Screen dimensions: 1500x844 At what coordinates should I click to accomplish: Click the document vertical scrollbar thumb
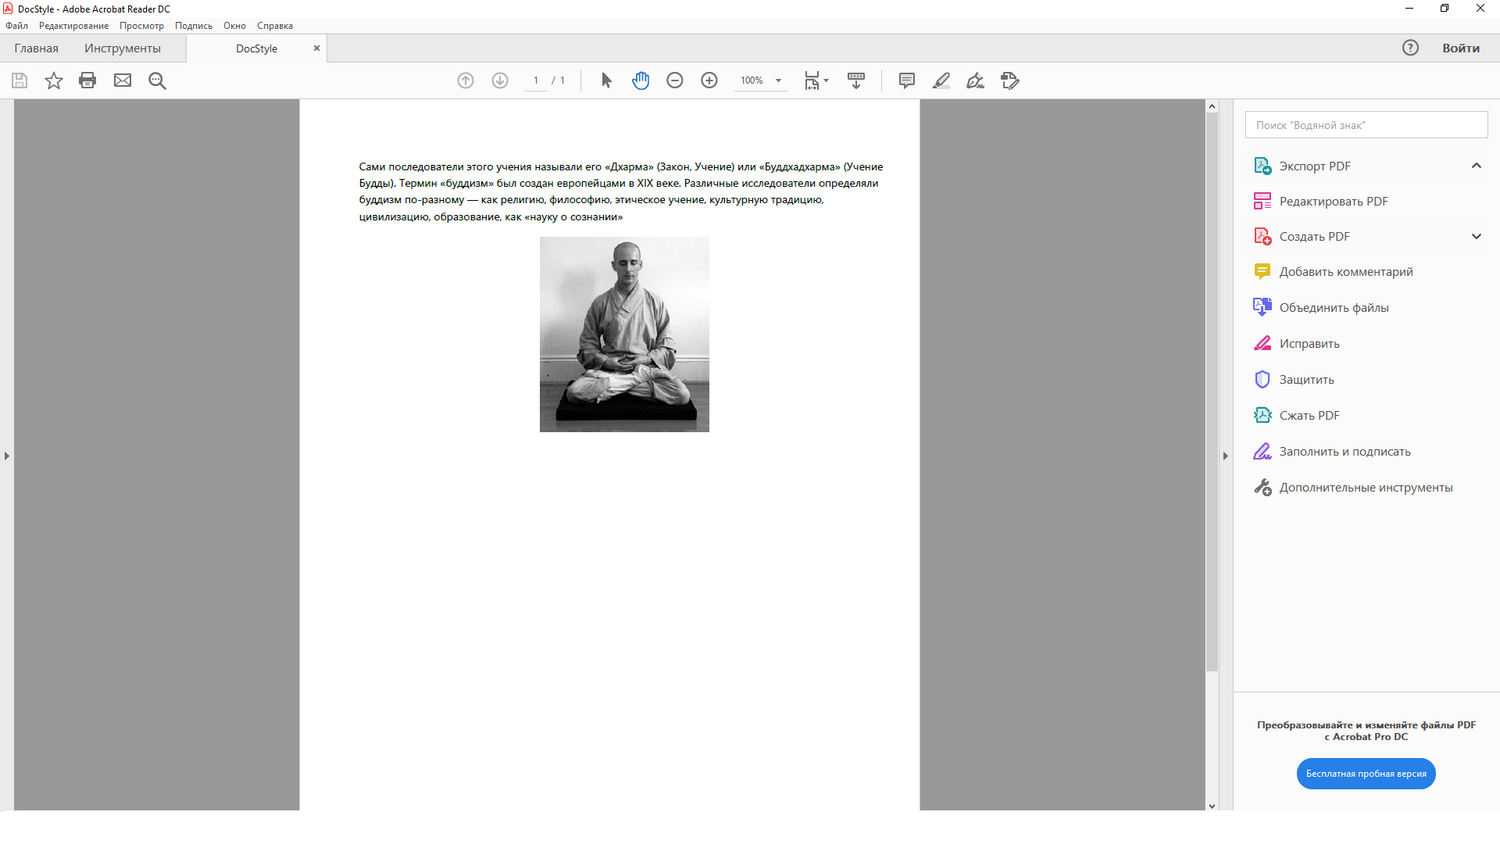tap(1212, 391)
